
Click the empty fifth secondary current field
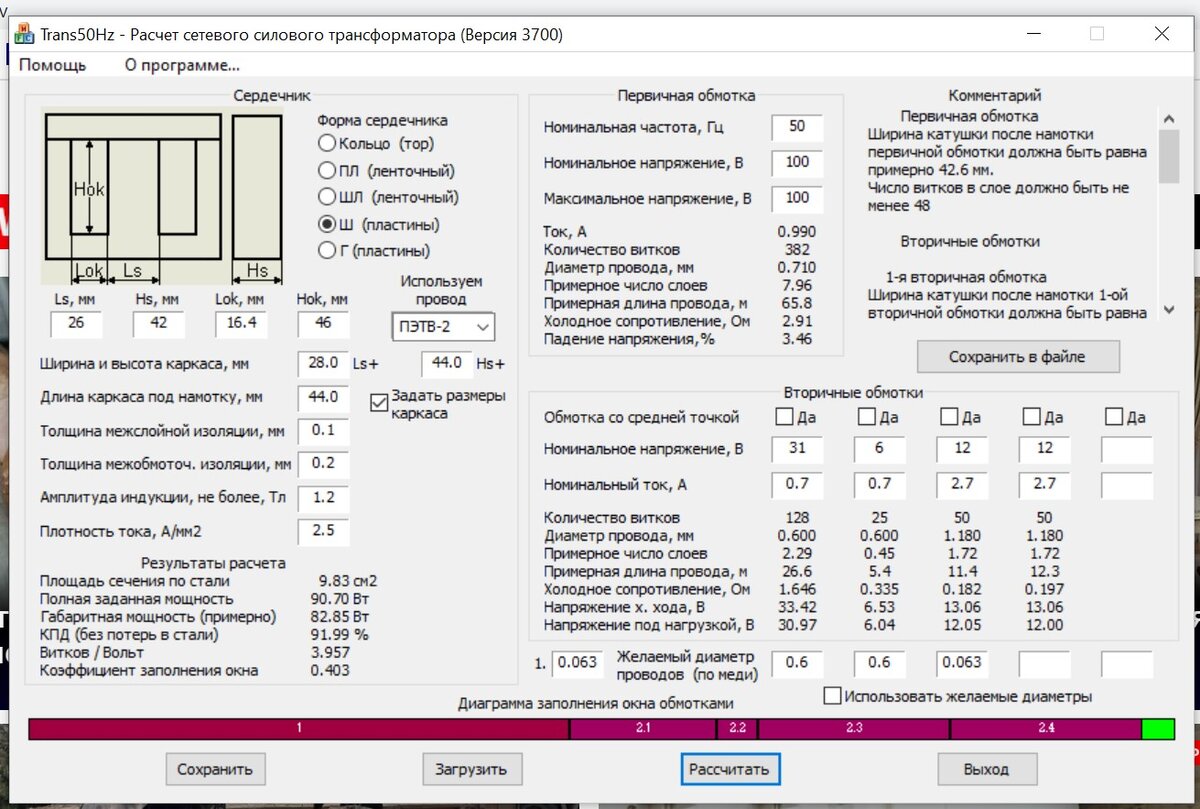pos(1127,485)
